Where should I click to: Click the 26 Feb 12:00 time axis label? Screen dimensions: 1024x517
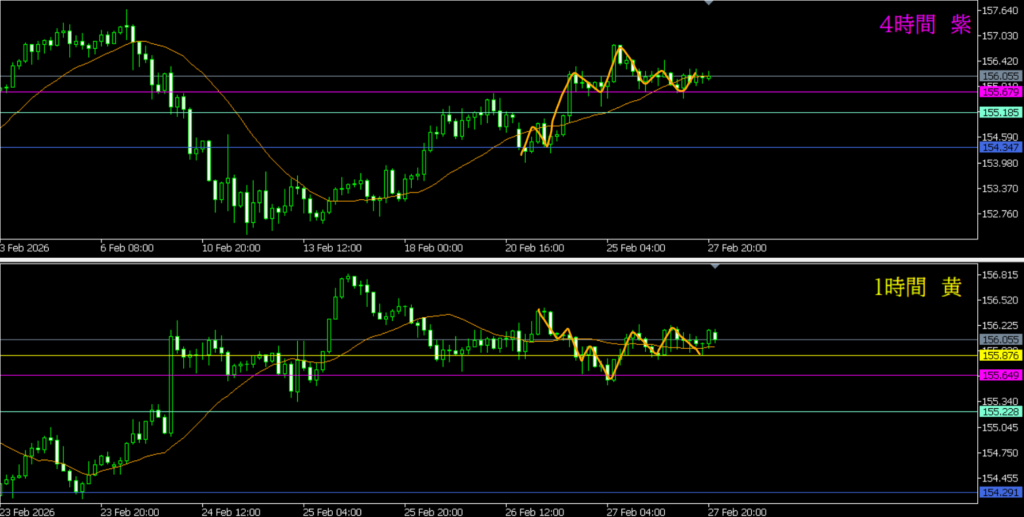[x=533, y=510]
